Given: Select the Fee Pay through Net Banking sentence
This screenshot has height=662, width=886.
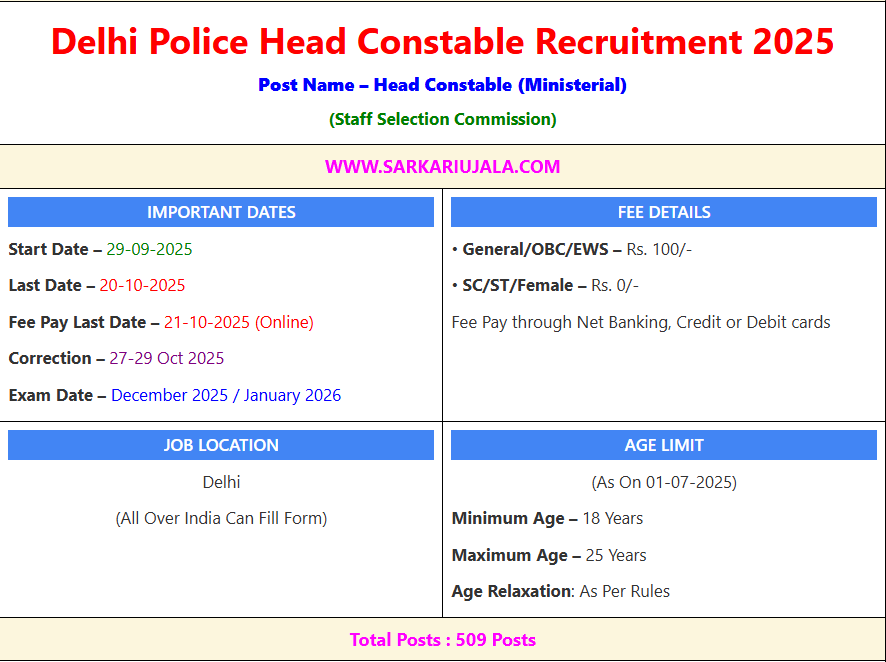Looking at the screenshot, I should pos(641,322).
